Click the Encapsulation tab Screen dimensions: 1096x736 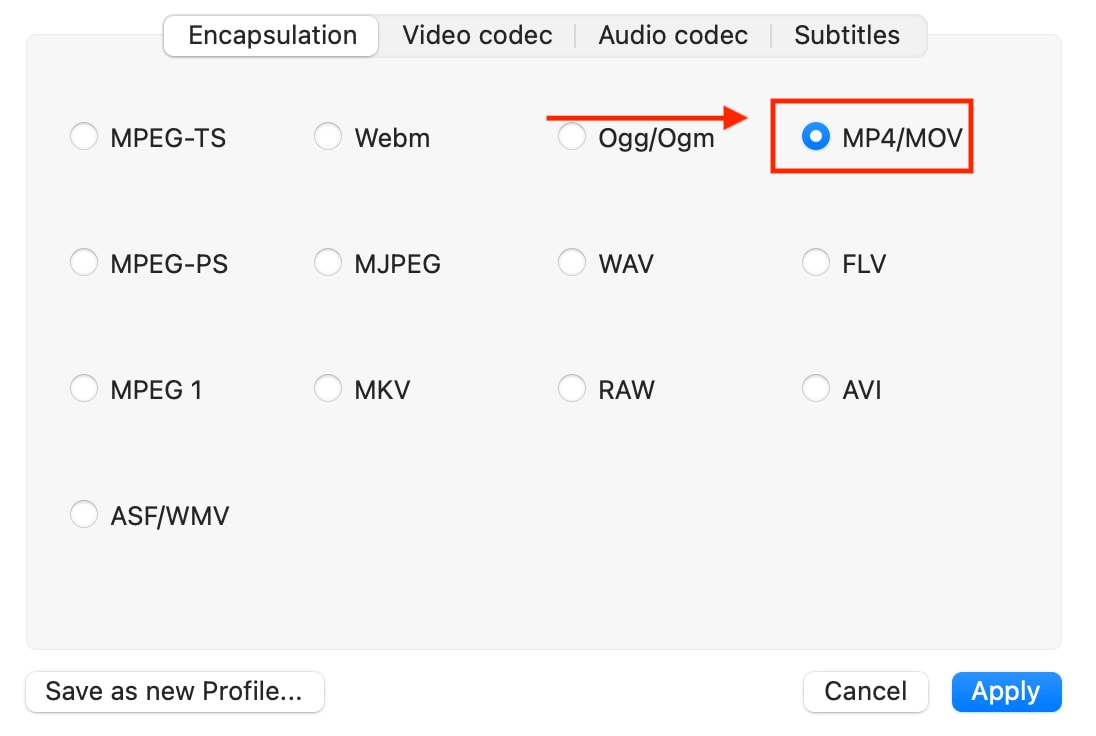coord(272,36)
